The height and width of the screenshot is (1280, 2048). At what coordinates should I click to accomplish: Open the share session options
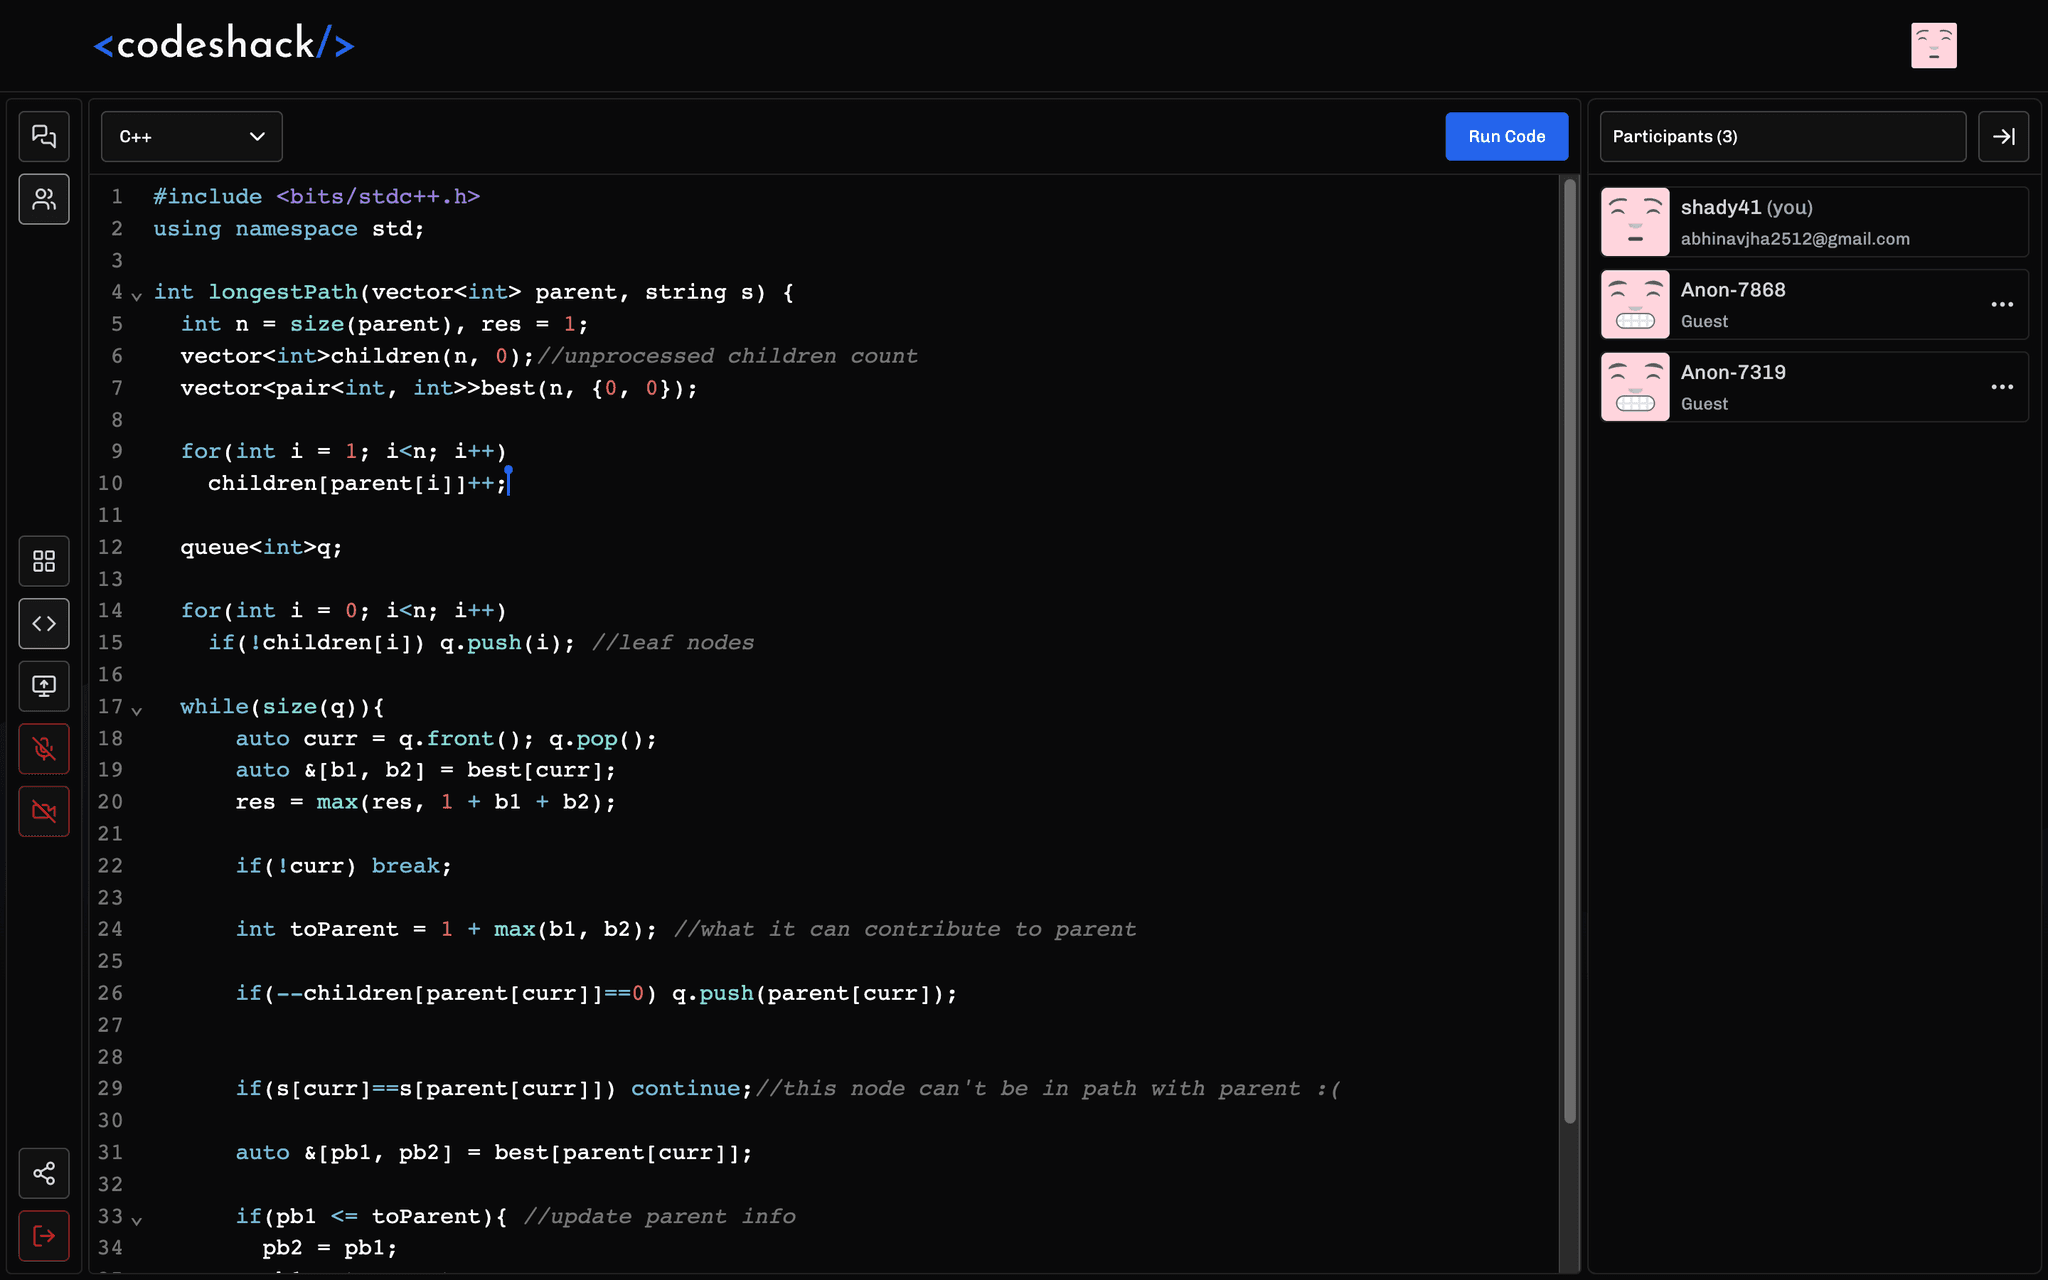(x=44, y=1173)
